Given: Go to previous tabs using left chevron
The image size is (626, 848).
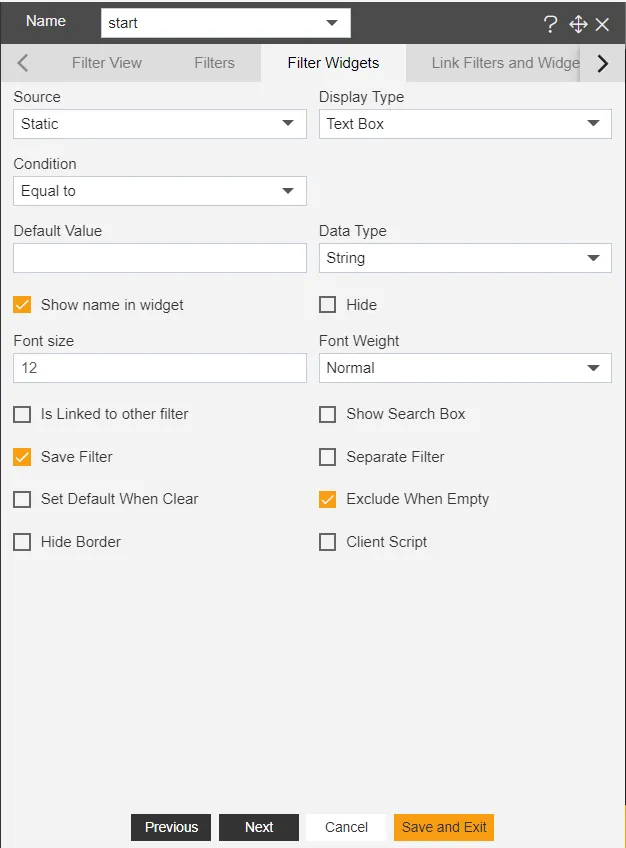Looking at the screenshot, I should (22, 63).
